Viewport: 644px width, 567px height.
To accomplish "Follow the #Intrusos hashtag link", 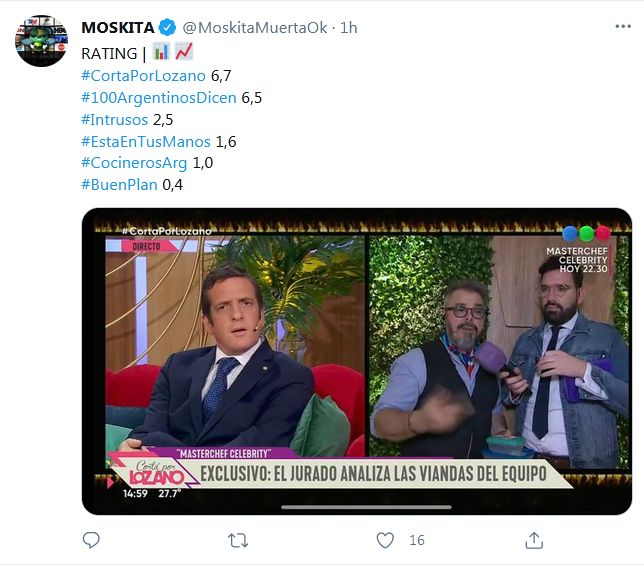I will (x=115, y=119).
